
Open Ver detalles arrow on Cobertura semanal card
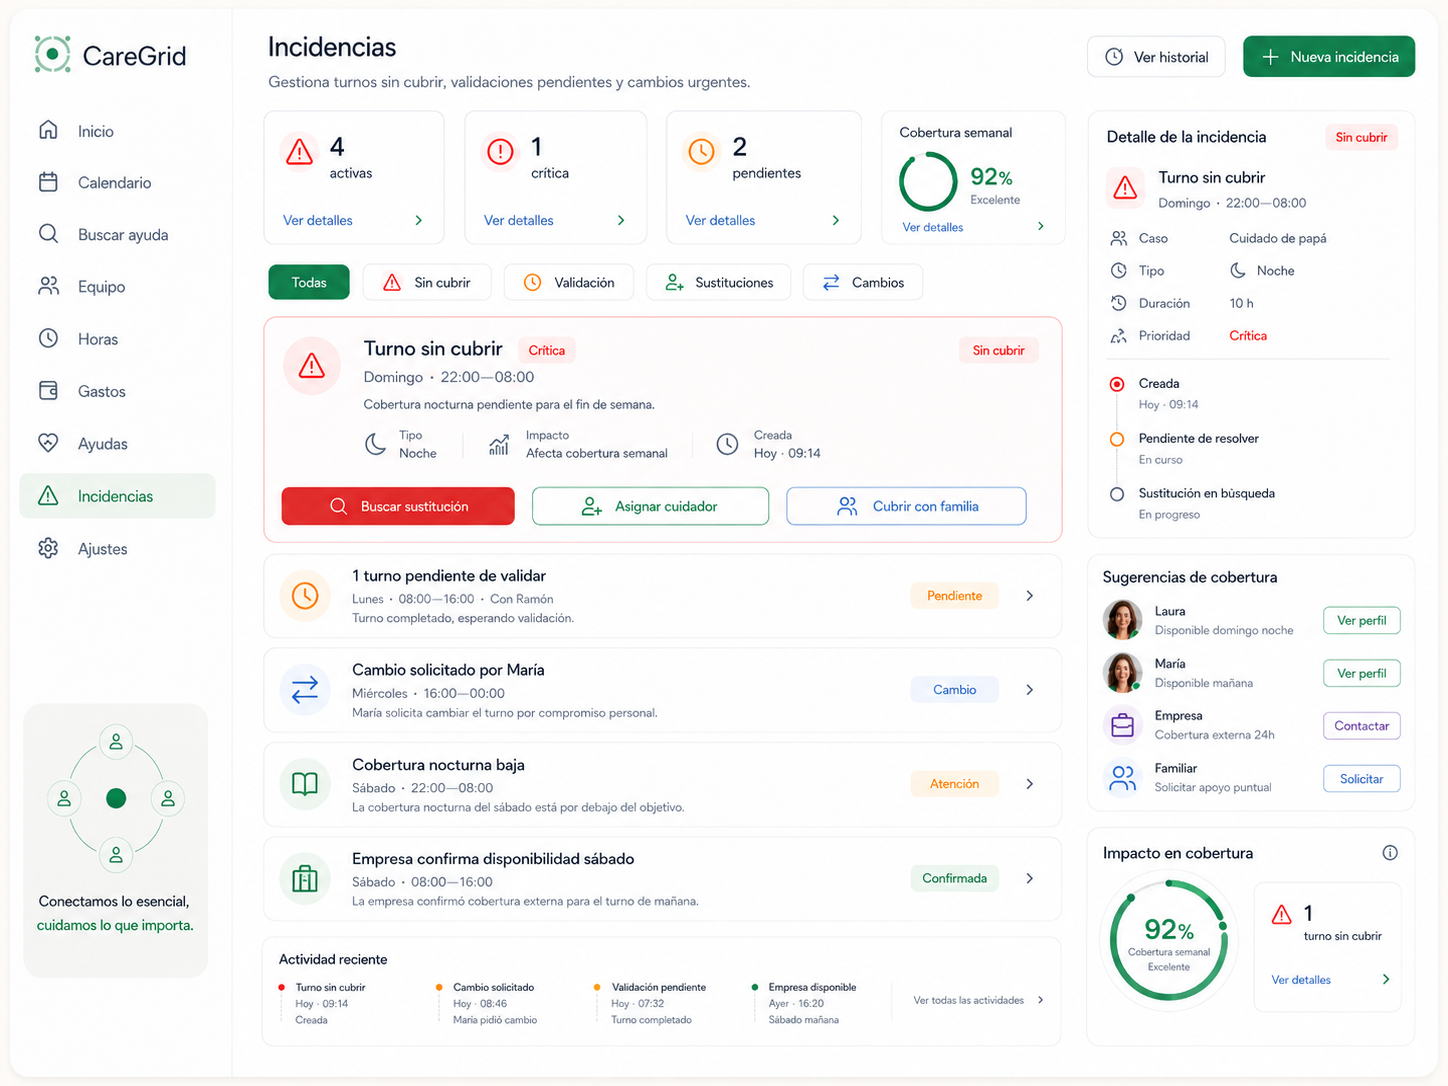[1041, 226]
